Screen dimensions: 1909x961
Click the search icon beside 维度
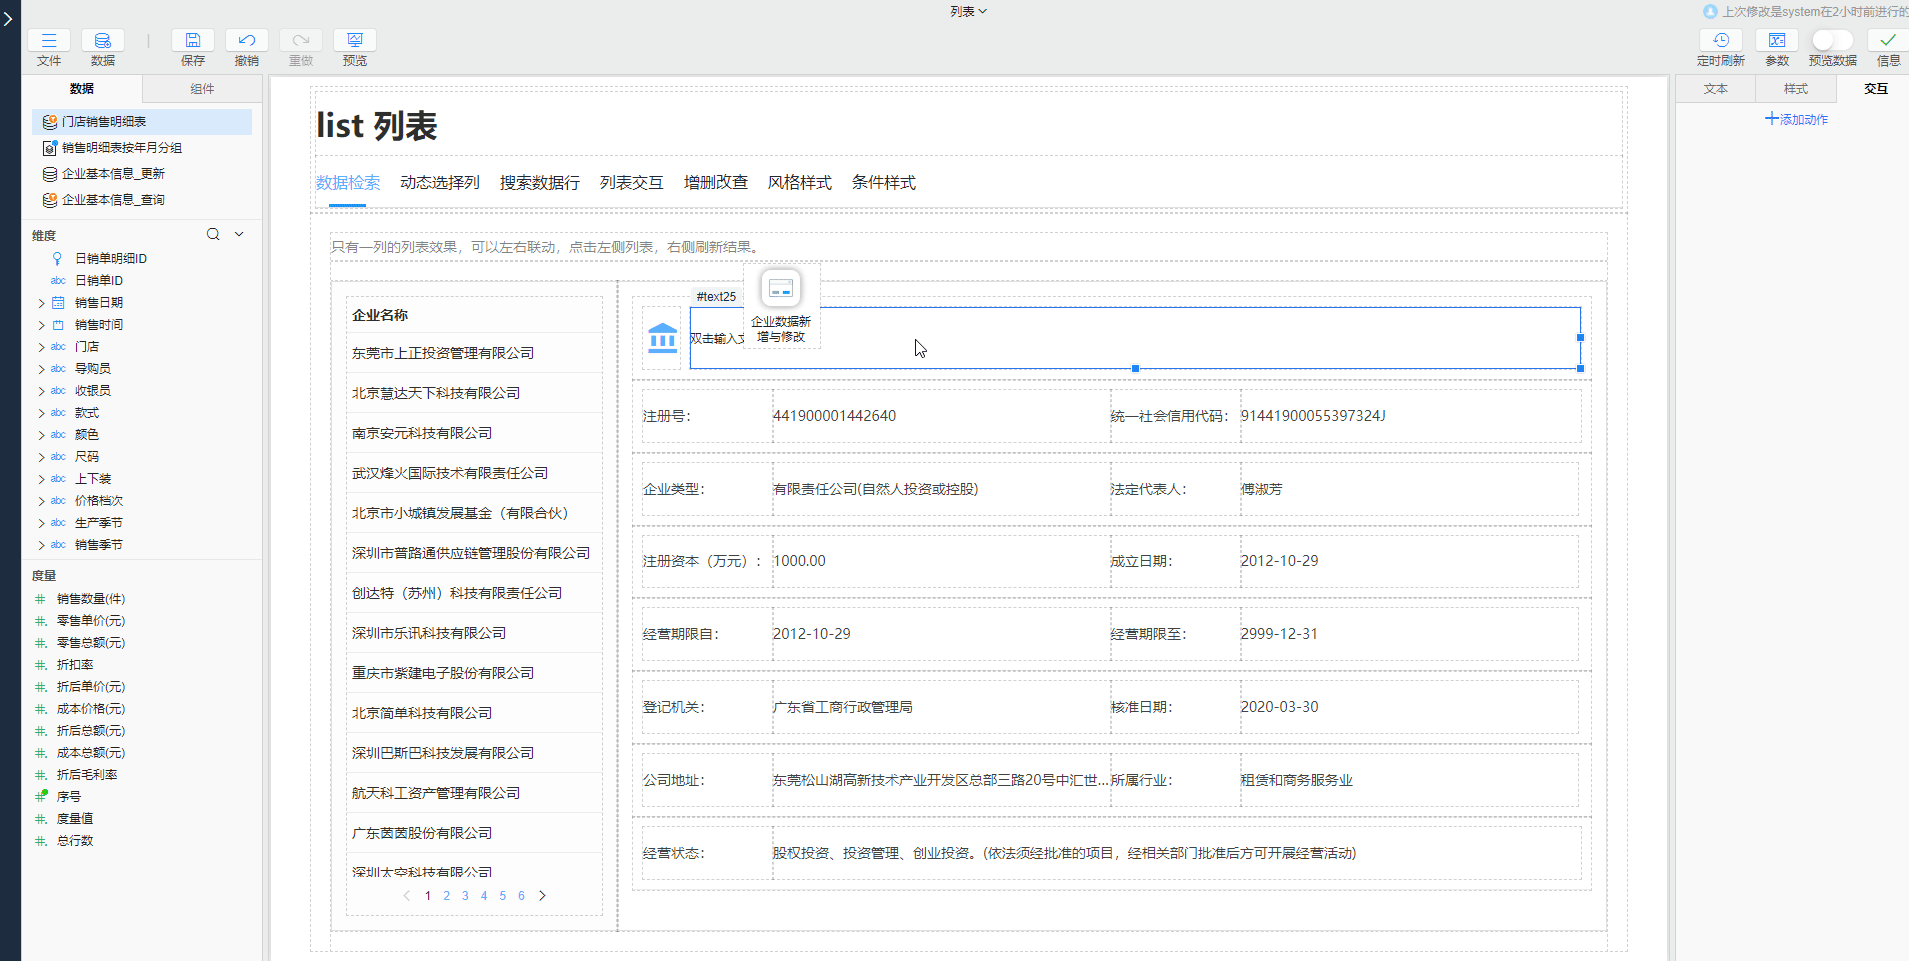213,235
